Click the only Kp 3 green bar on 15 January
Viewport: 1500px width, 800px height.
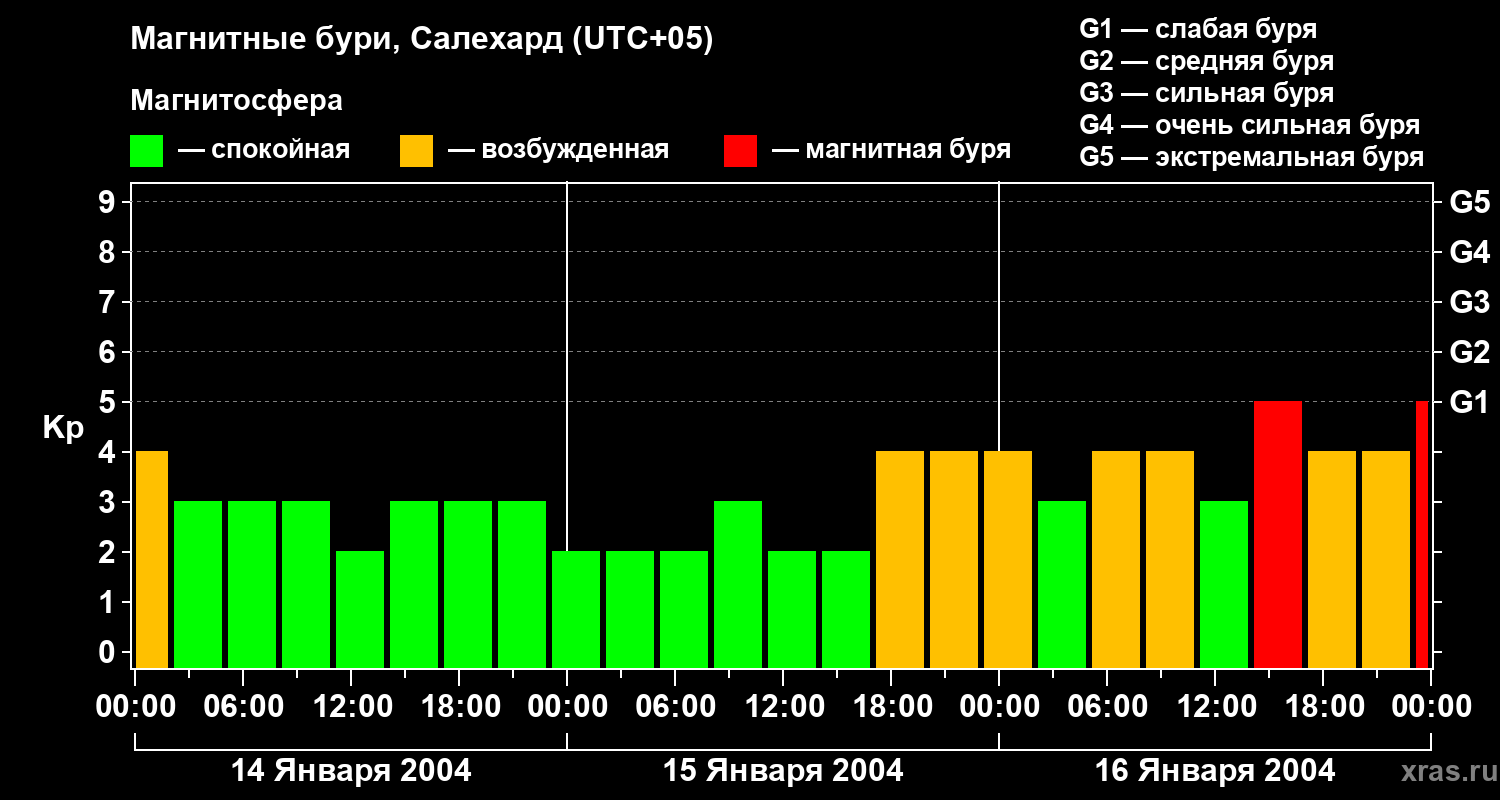(x=738, y=585)
